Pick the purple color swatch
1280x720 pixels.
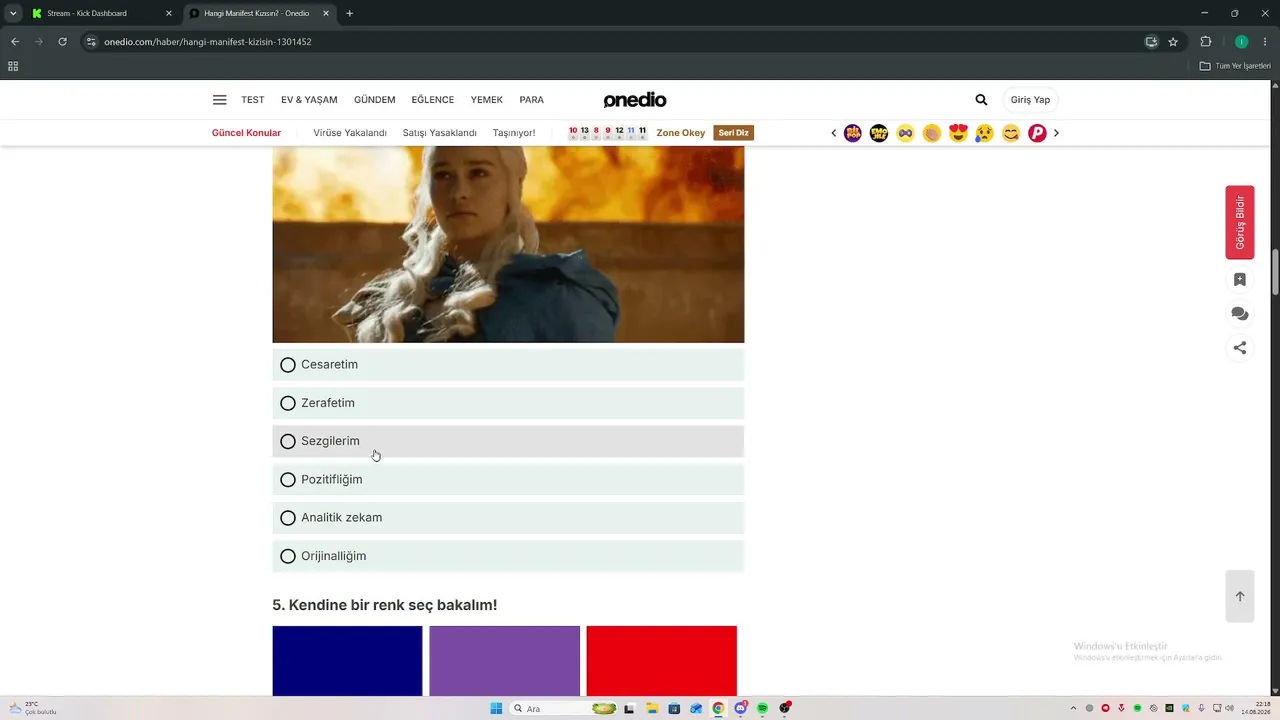(x=504, y=661)
